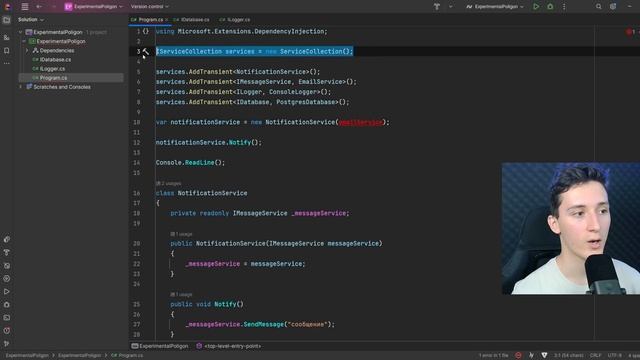Screen dimensions: 640x360
Task: Click the red error status icon in status bar
Action: [518, 356]
